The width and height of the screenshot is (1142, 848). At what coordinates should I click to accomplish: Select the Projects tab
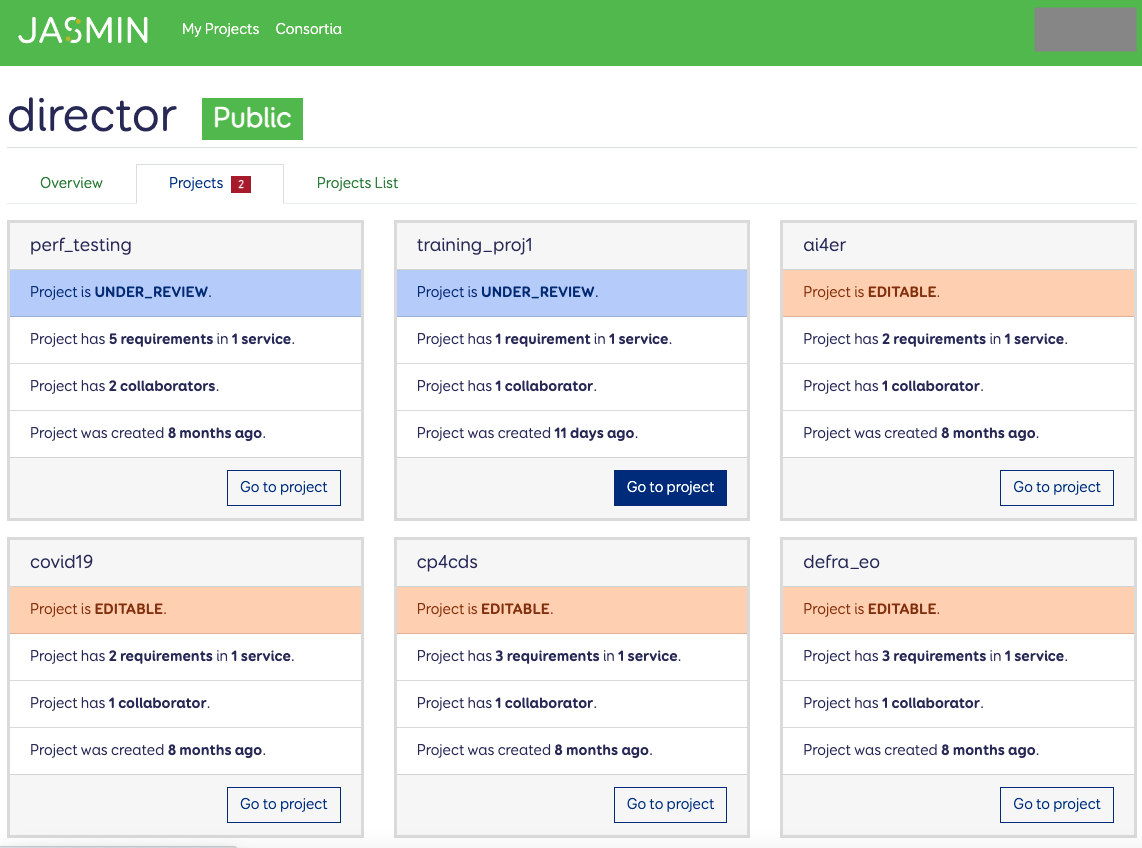tap(196, 183)
